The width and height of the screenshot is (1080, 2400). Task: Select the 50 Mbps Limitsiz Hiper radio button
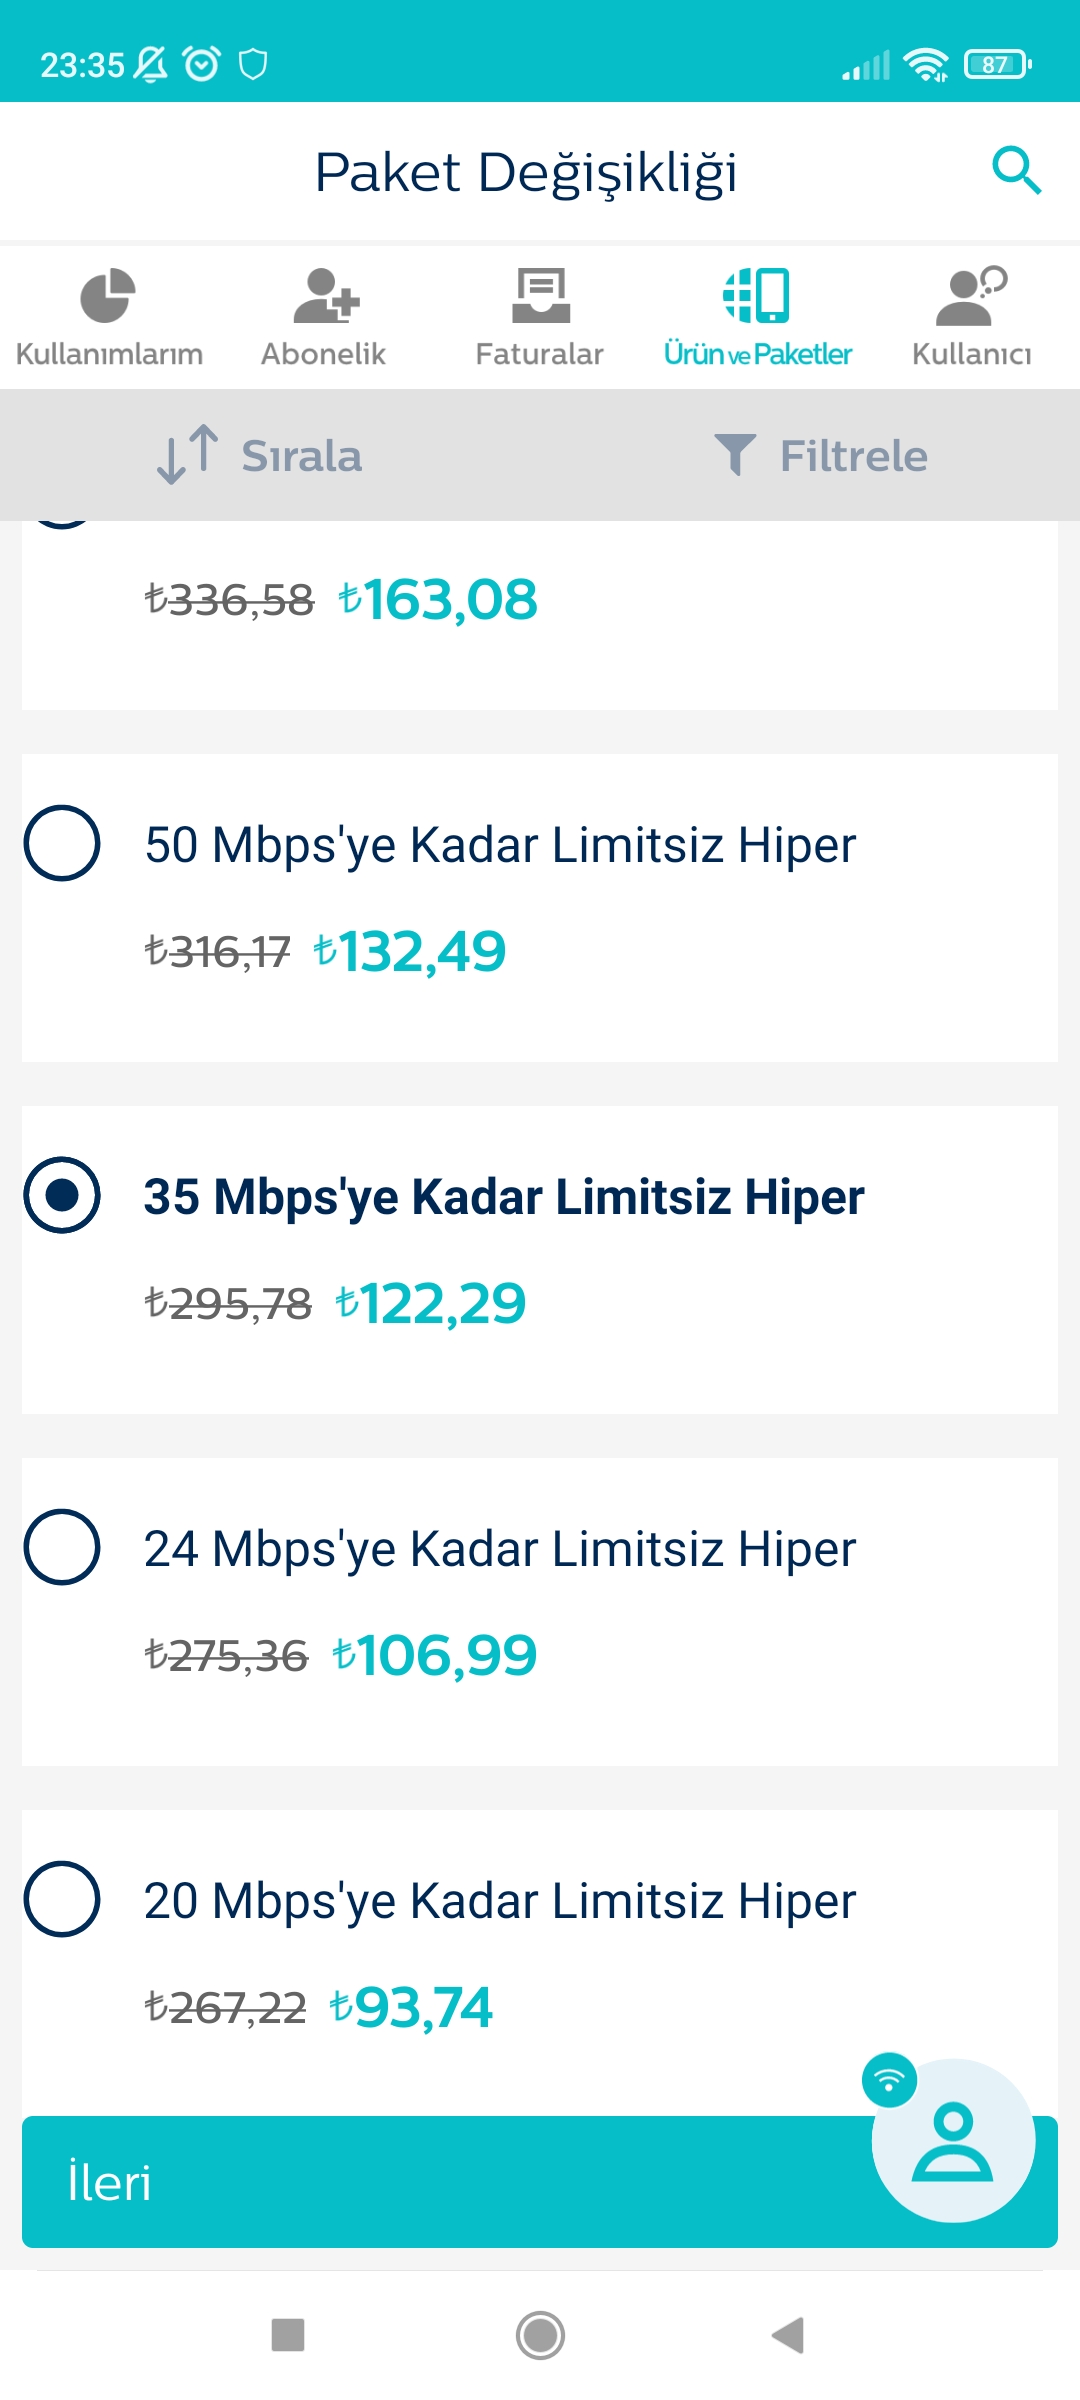click(62, 843)
